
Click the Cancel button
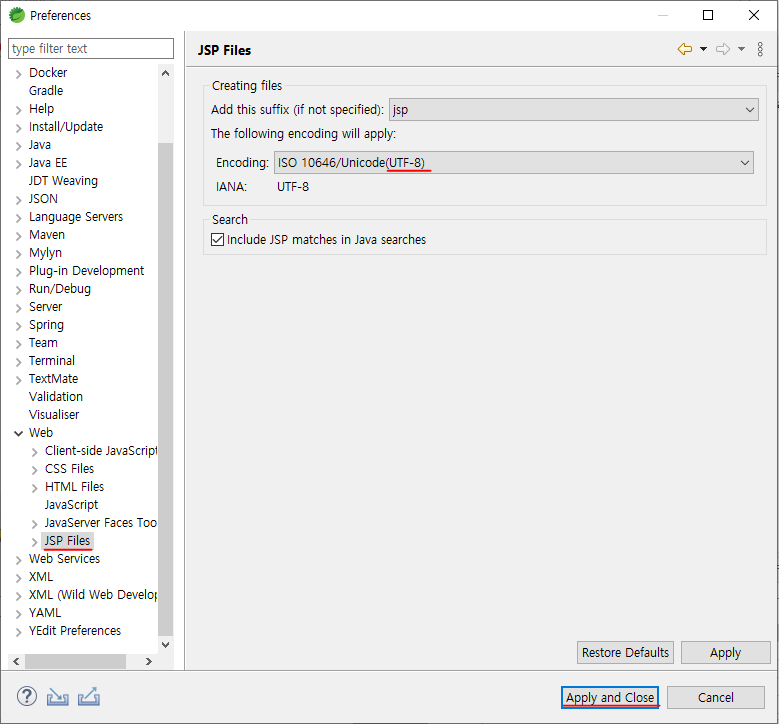[x=715, y=697]
